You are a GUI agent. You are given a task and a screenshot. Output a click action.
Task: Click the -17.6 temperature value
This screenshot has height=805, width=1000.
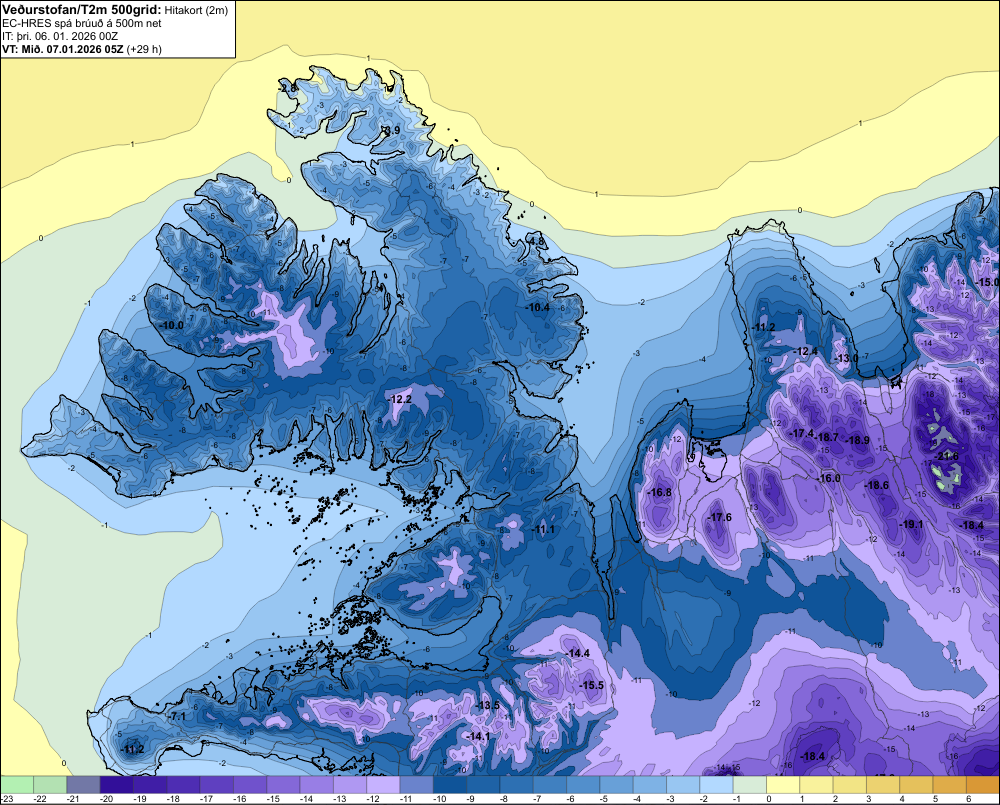tap(720, 517)
